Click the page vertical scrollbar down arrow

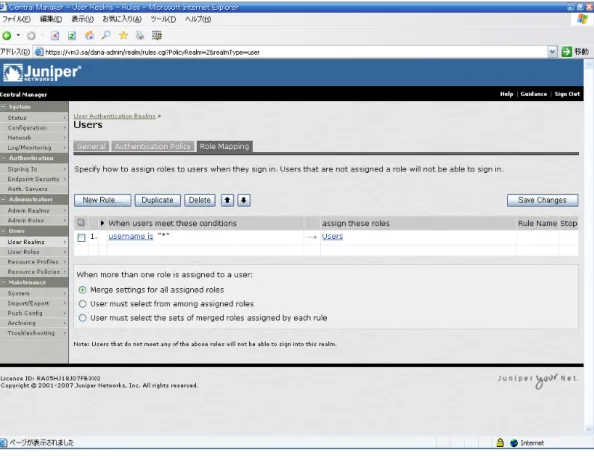[588, 429]
